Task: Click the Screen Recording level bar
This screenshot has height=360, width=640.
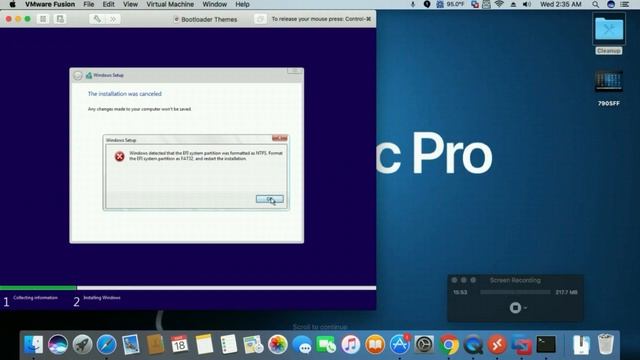Action: 515,292
